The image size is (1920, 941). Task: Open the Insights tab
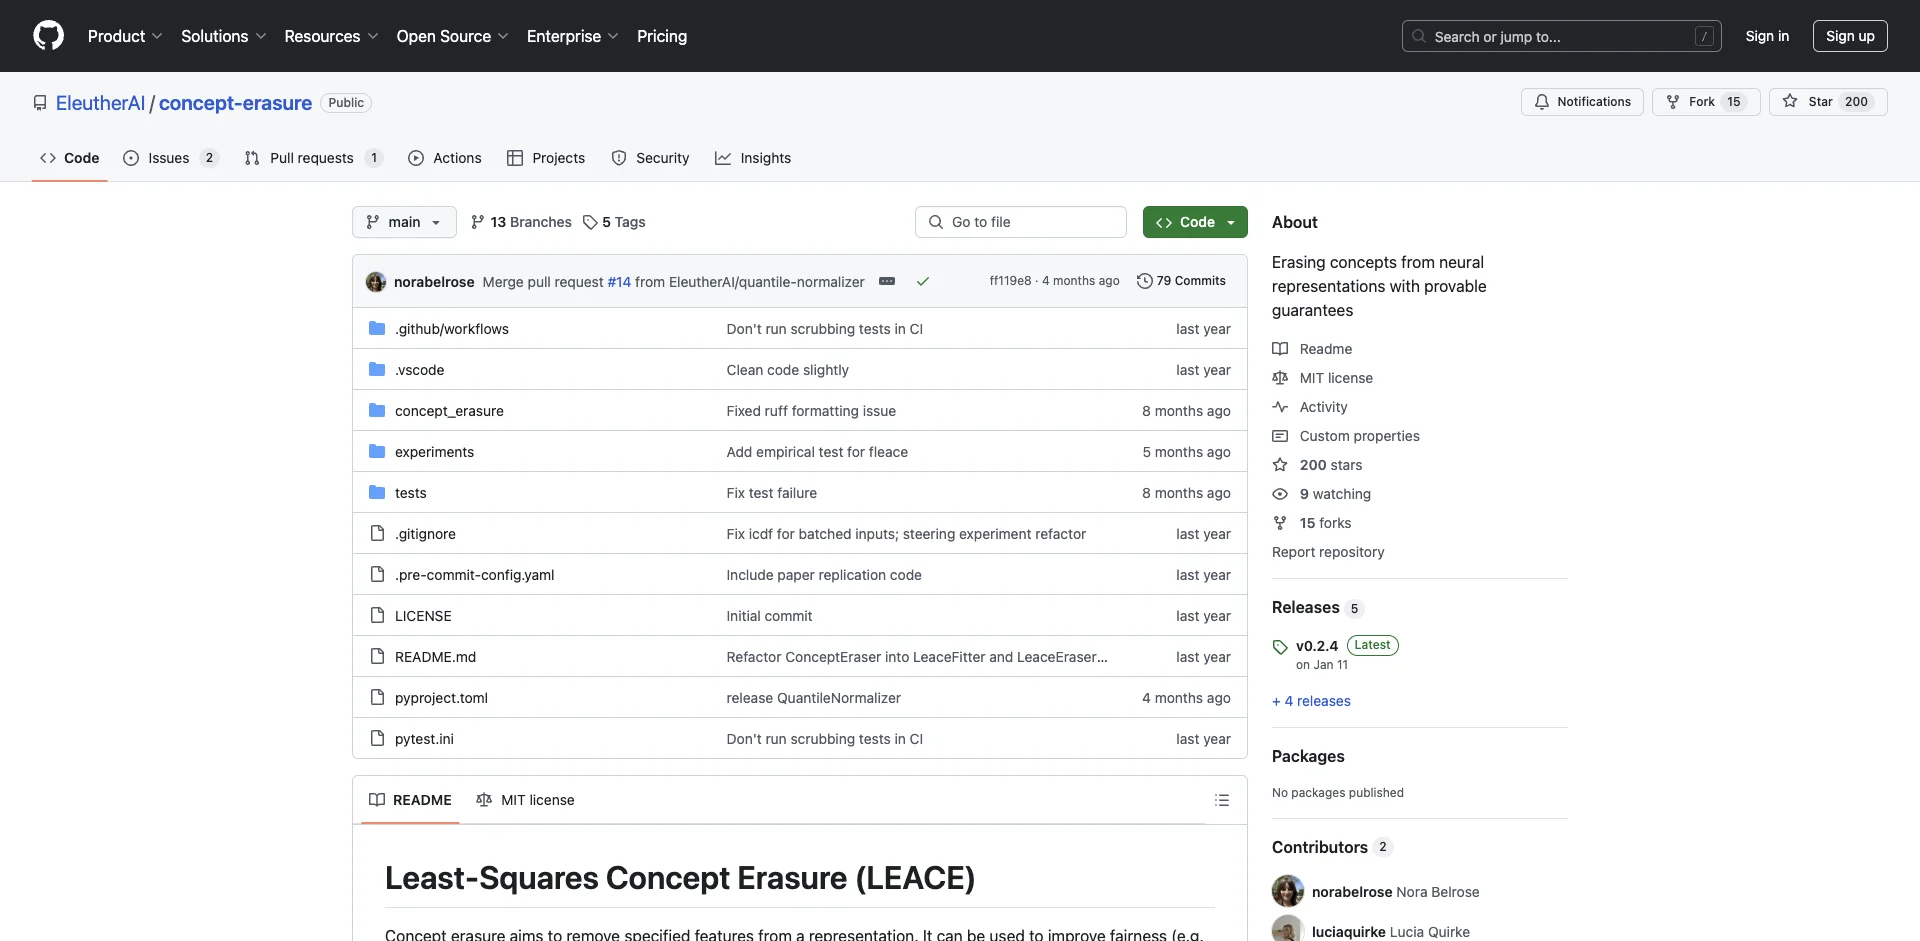click(x=753, y=158)
